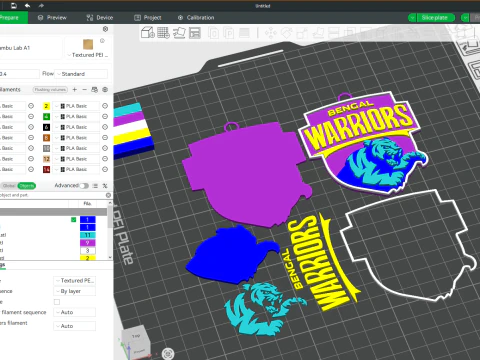Click filament 2 yellow color swatch
The height and width of the screenshot is (360, 480).
click(46, 106)
